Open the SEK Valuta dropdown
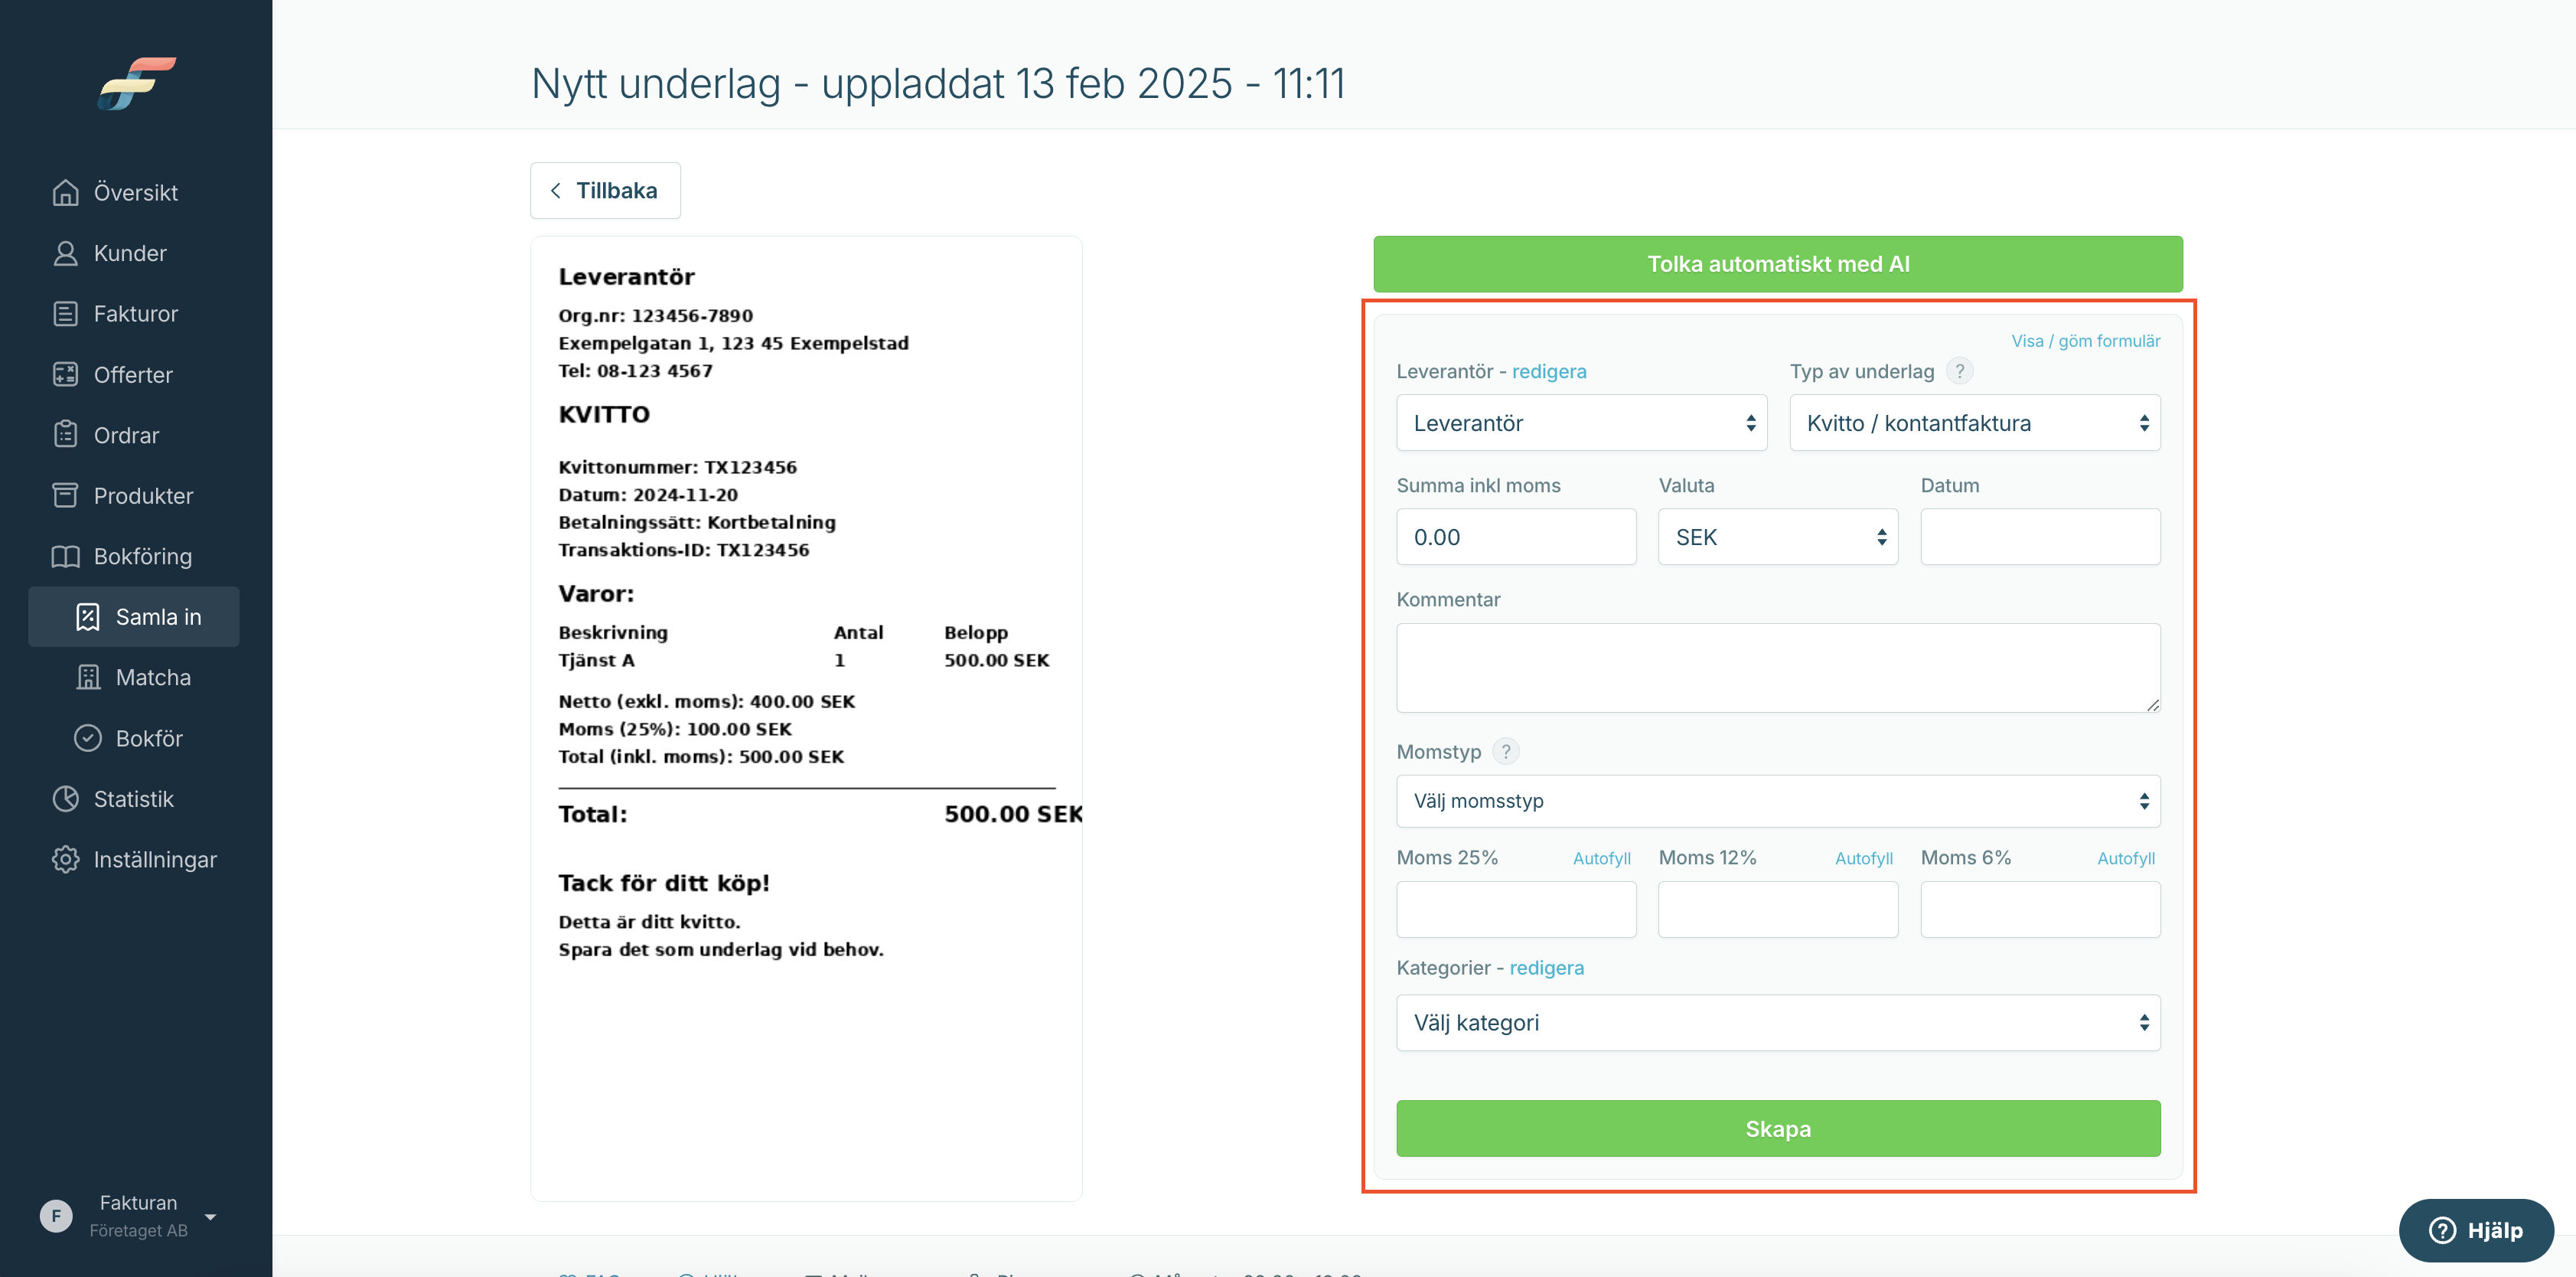 1777,537
